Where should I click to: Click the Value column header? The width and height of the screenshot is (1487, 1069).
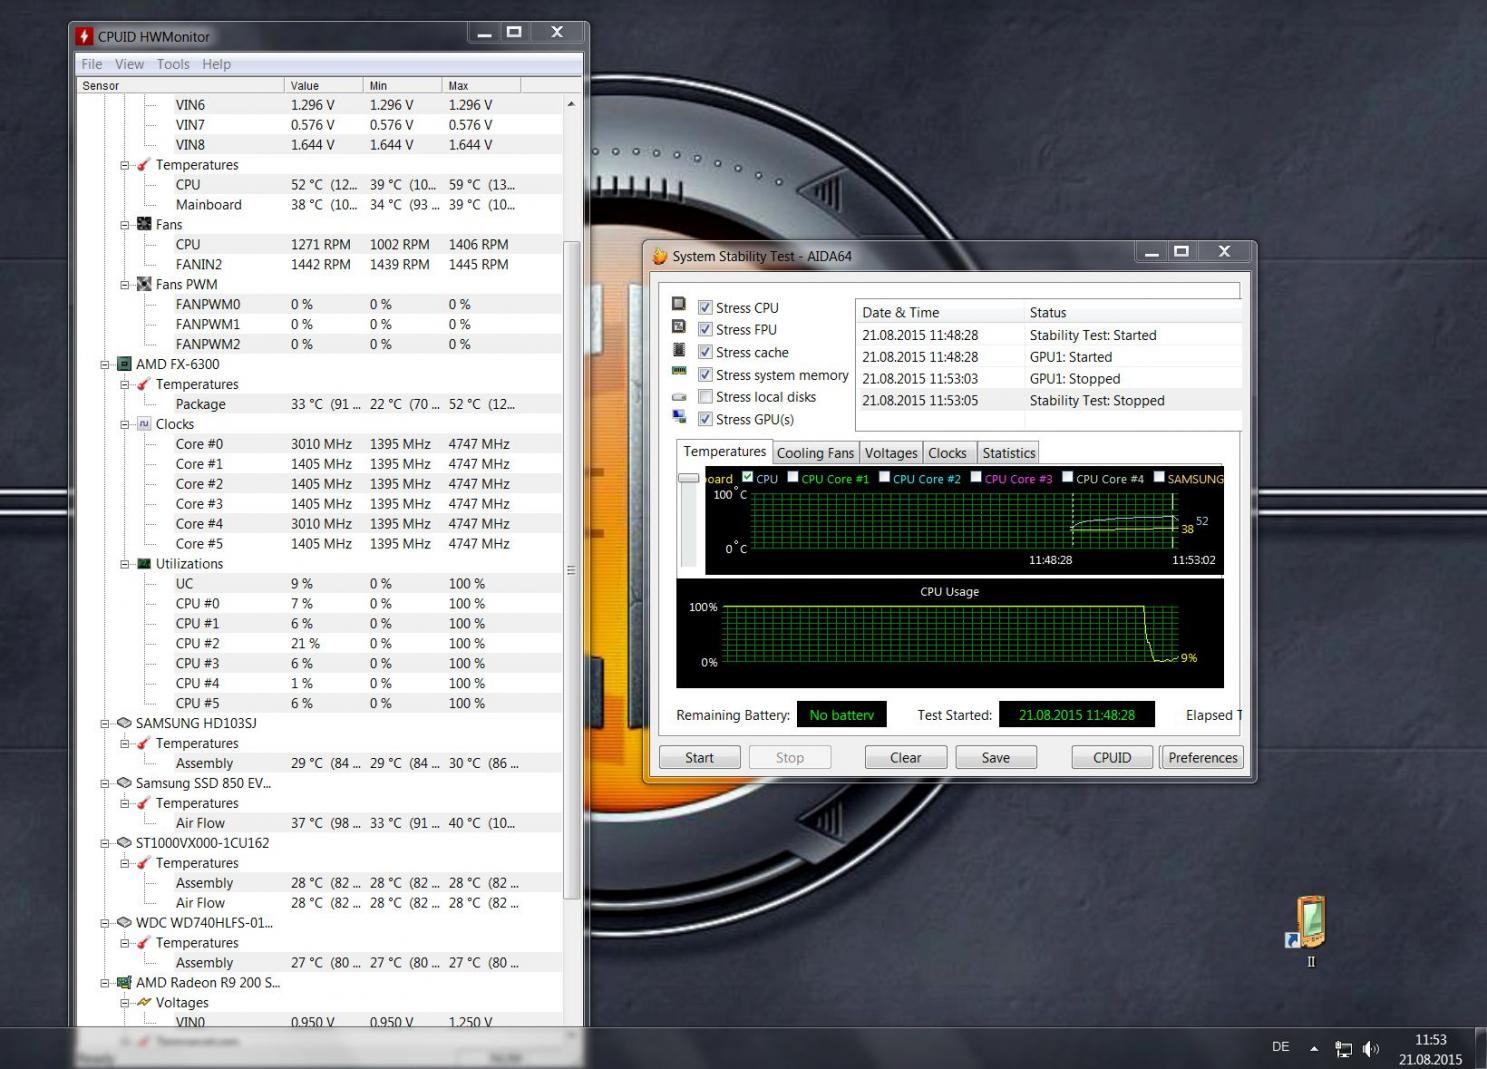coord(324,86)
